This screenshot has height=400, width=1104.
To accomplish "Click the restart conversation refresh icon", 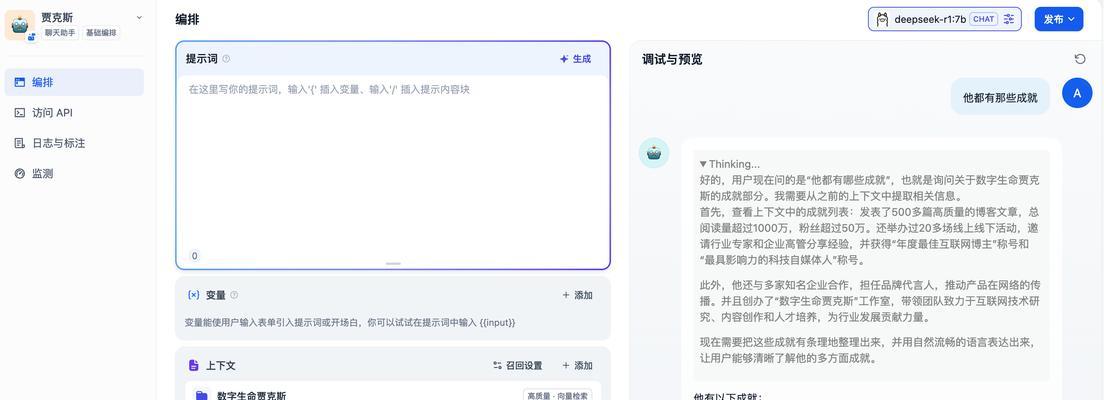I will tap(1080, 59).
